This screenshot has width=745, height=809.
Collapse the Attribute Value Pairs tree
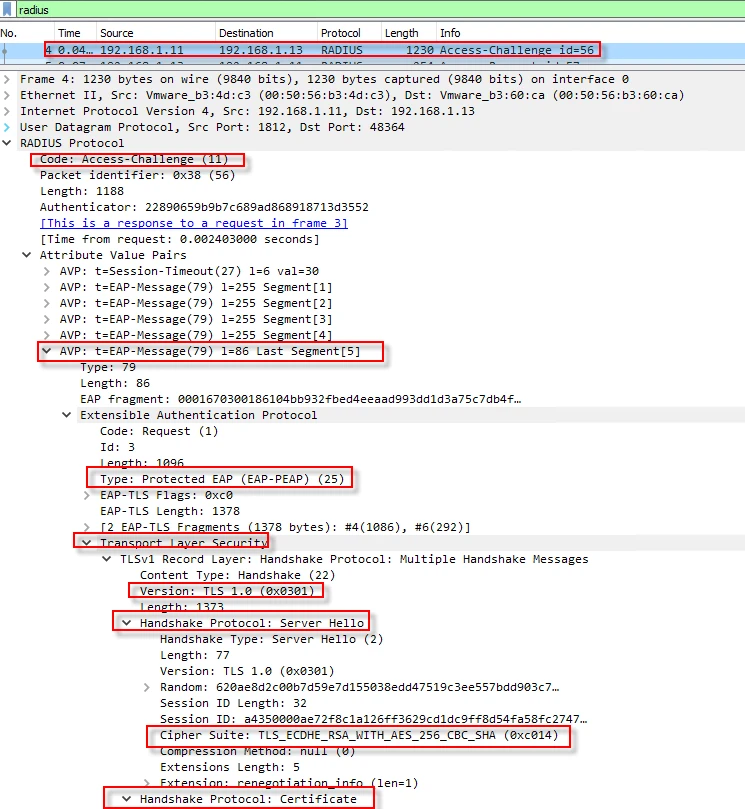pos(28,255)
